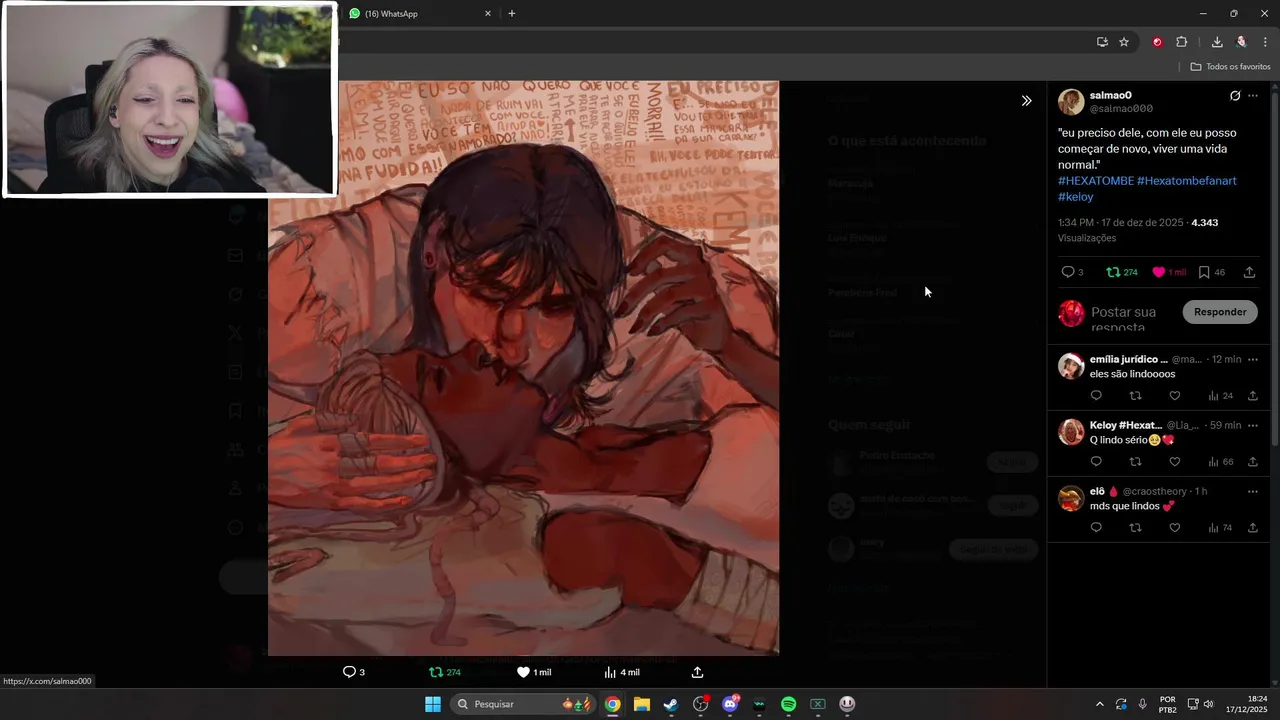Screen dimensions: 1280x720
Task: Open Steam from the taskbar
Action: [x=671, y=704]
